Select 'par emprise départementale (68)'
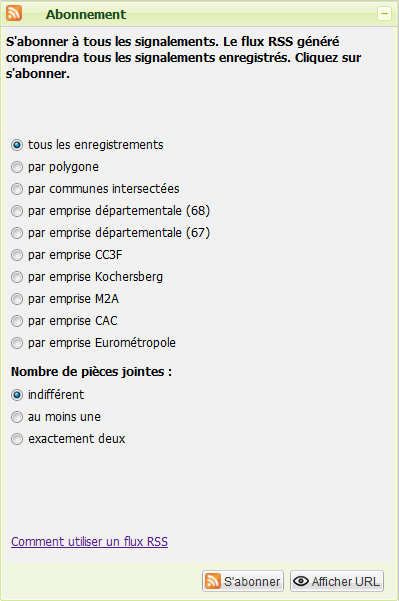This screenshot has height=601, width=399. [17, 211]
